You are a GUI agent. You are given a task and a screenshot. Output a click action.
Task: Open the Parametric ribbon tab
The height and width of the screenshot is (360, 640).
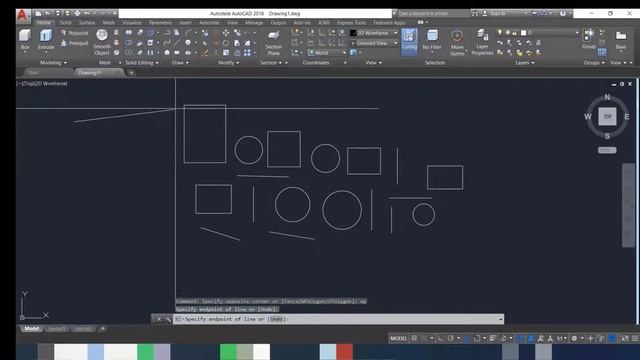click(x=160, y=22)
